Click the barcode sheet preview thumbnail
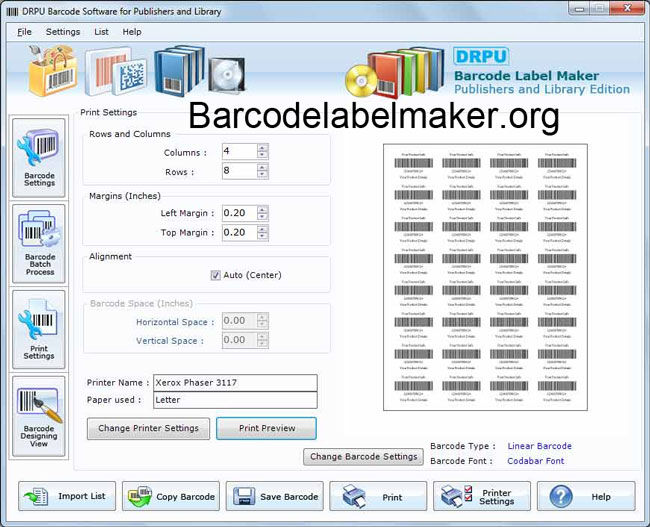Image resolution: width=650 pixels, height=527 pixels. click(x=485, y=277)
